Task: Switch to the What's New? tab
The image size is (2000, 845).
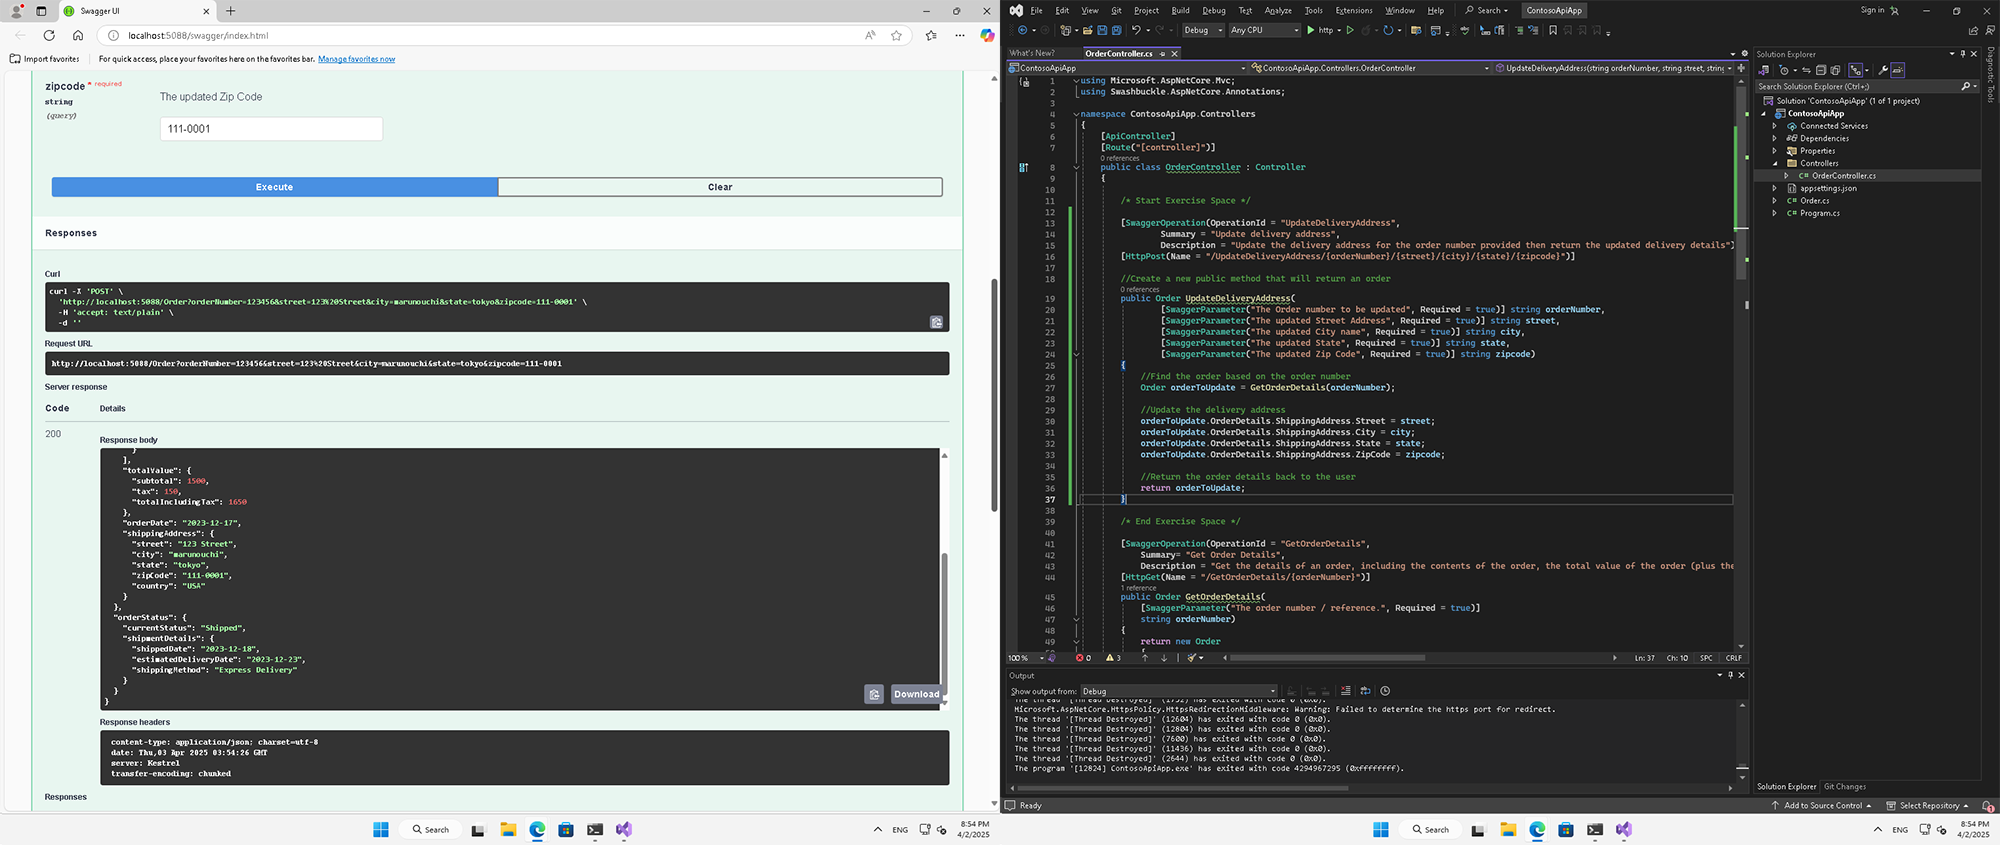Action: (1032, 53)
